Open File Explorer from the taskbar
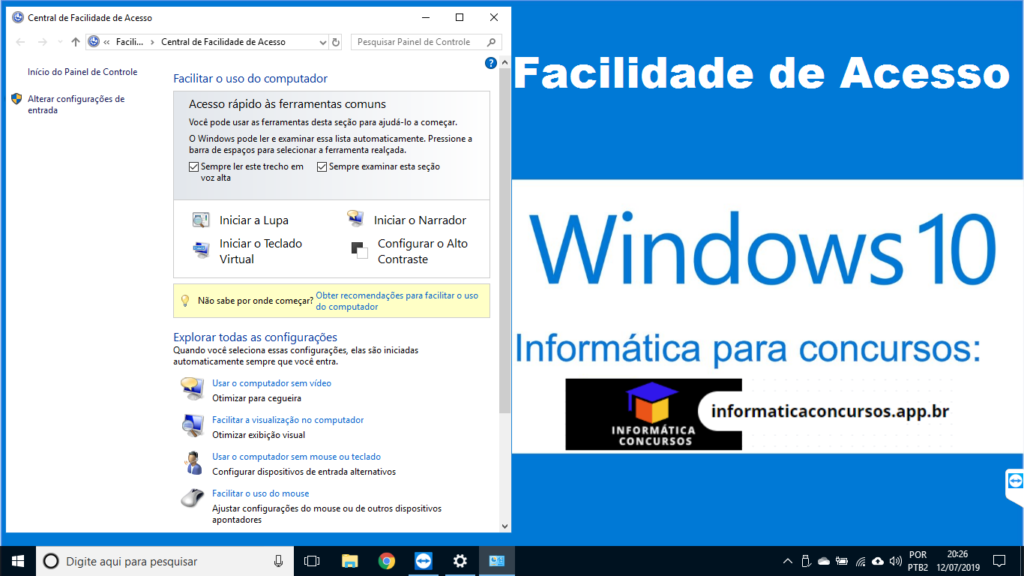The image size is (1024, 576). click(x=349, y=561)
